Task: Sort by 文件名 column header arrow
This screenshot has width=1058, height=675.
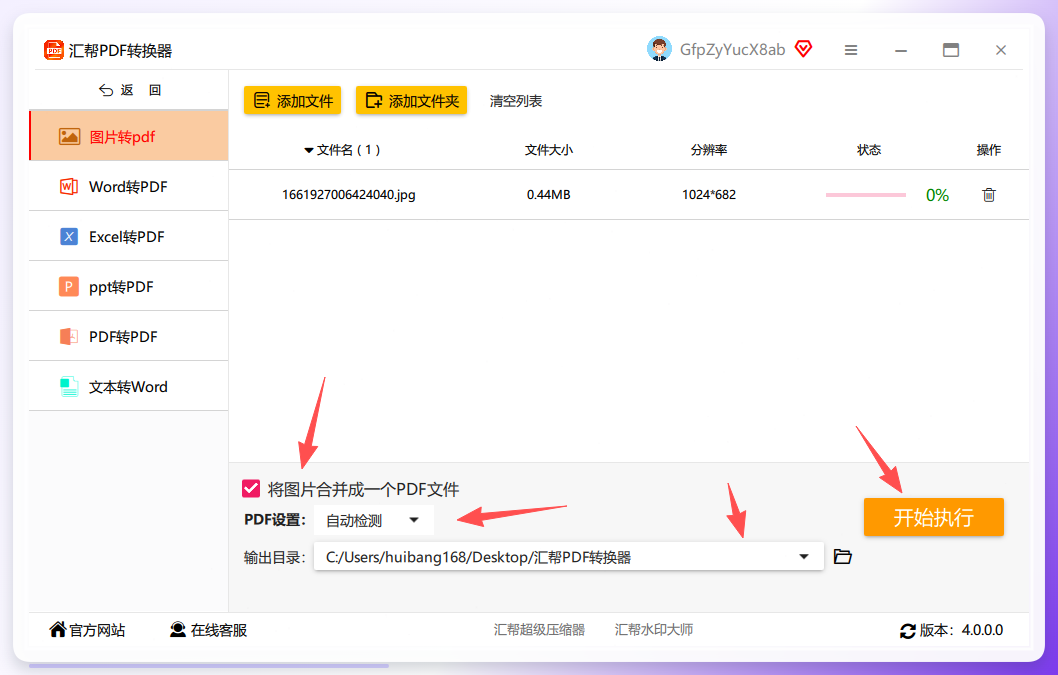Action: [308, 151]
